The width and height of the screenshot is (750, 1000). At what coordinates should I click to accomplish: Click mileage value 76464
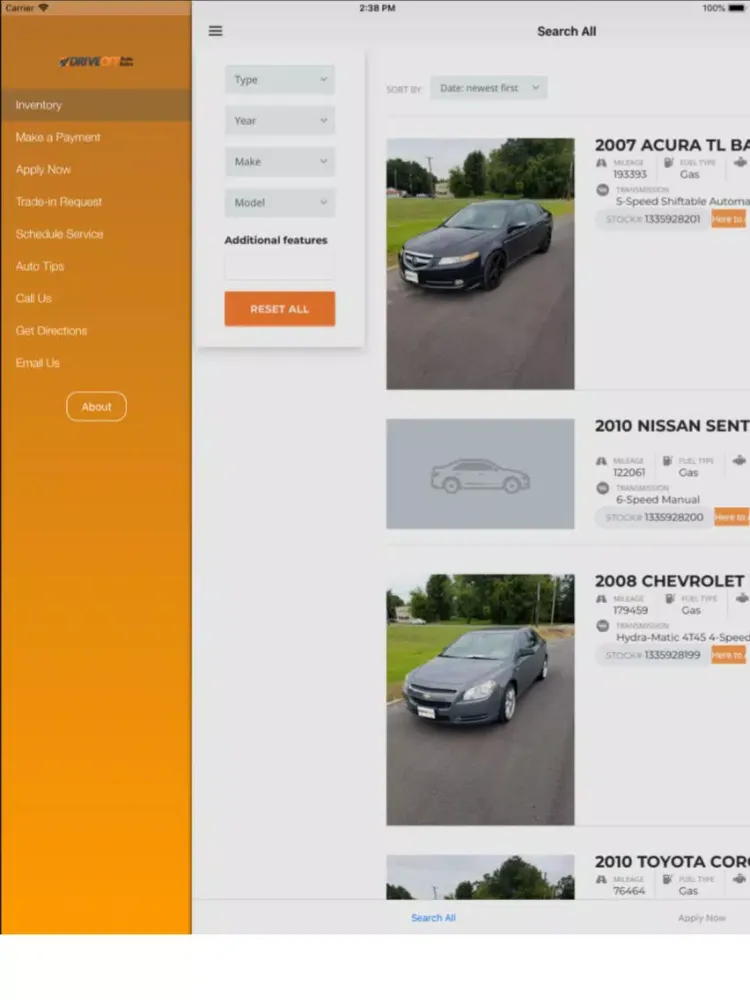629,891
